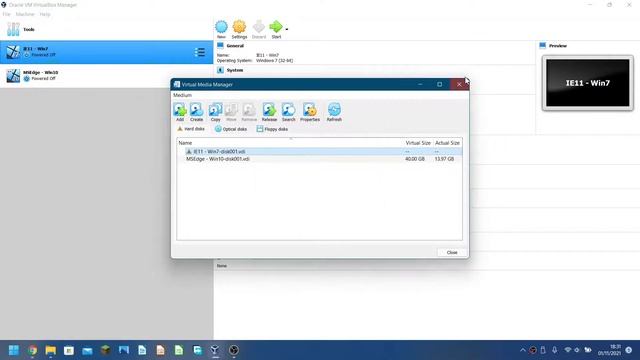Screen dimensions: 640x360
Task: Click the General section header
Action: coord(235,46)
